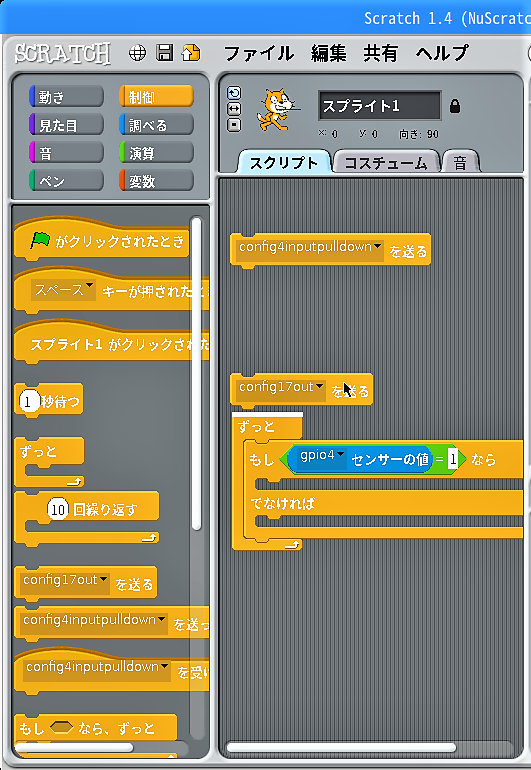Click the share project upload icon

[191, 53]
